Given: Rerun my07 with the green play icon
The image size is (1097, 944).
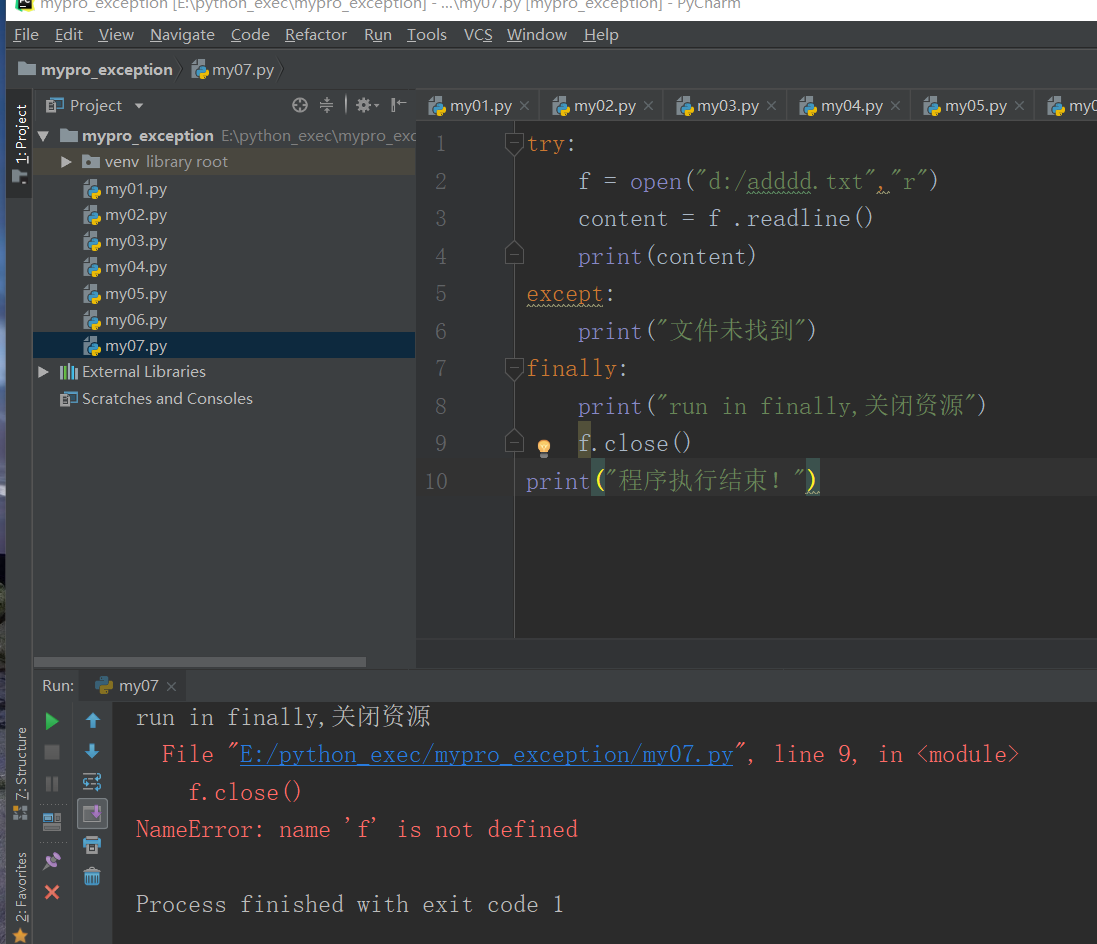Looking at the screenshot, I should click(52, 721).
